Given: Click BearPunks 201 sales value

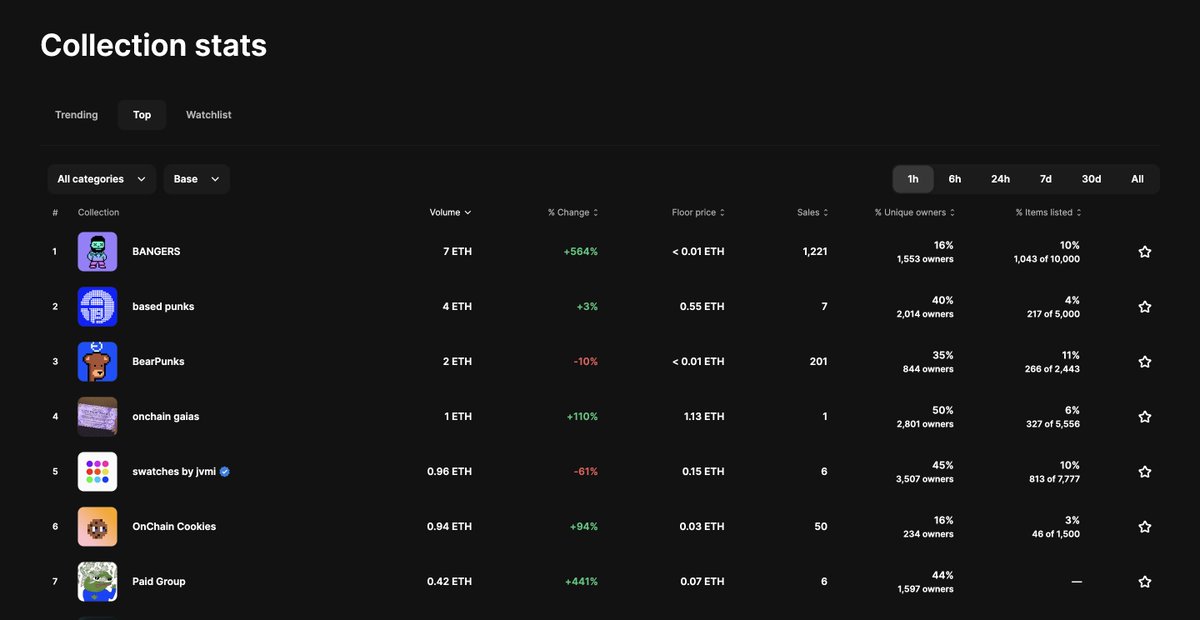Looking at the screenshot, I should click(x=819, y=362).
